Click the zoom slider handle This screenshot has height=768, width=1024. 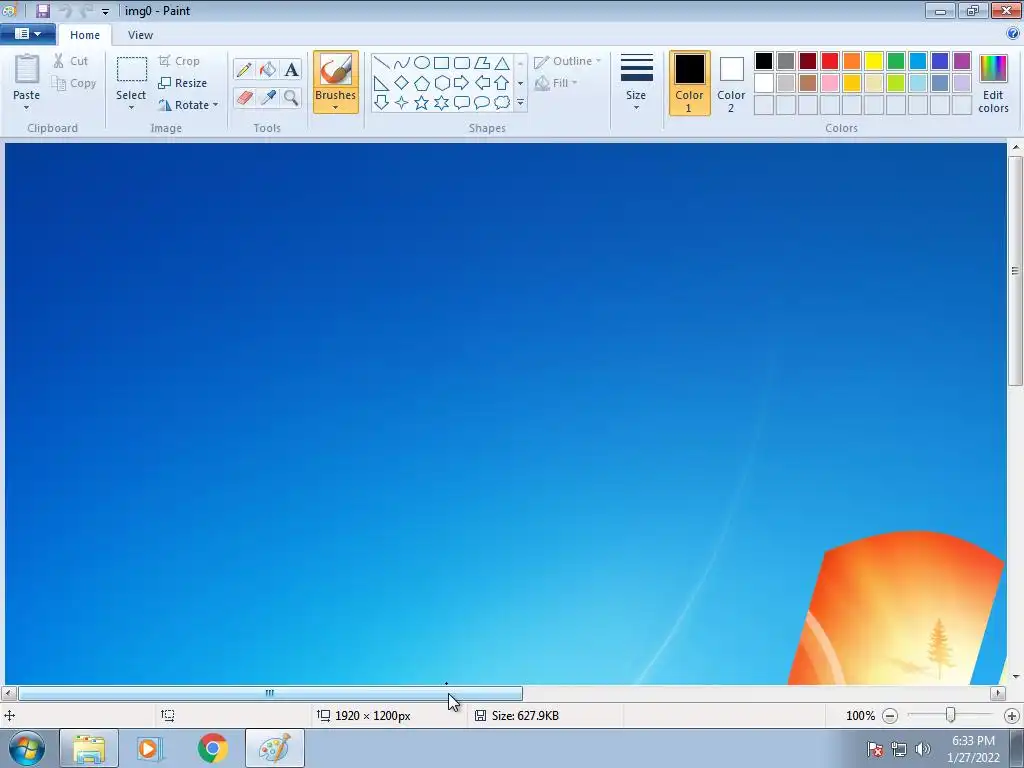[951, 716]
